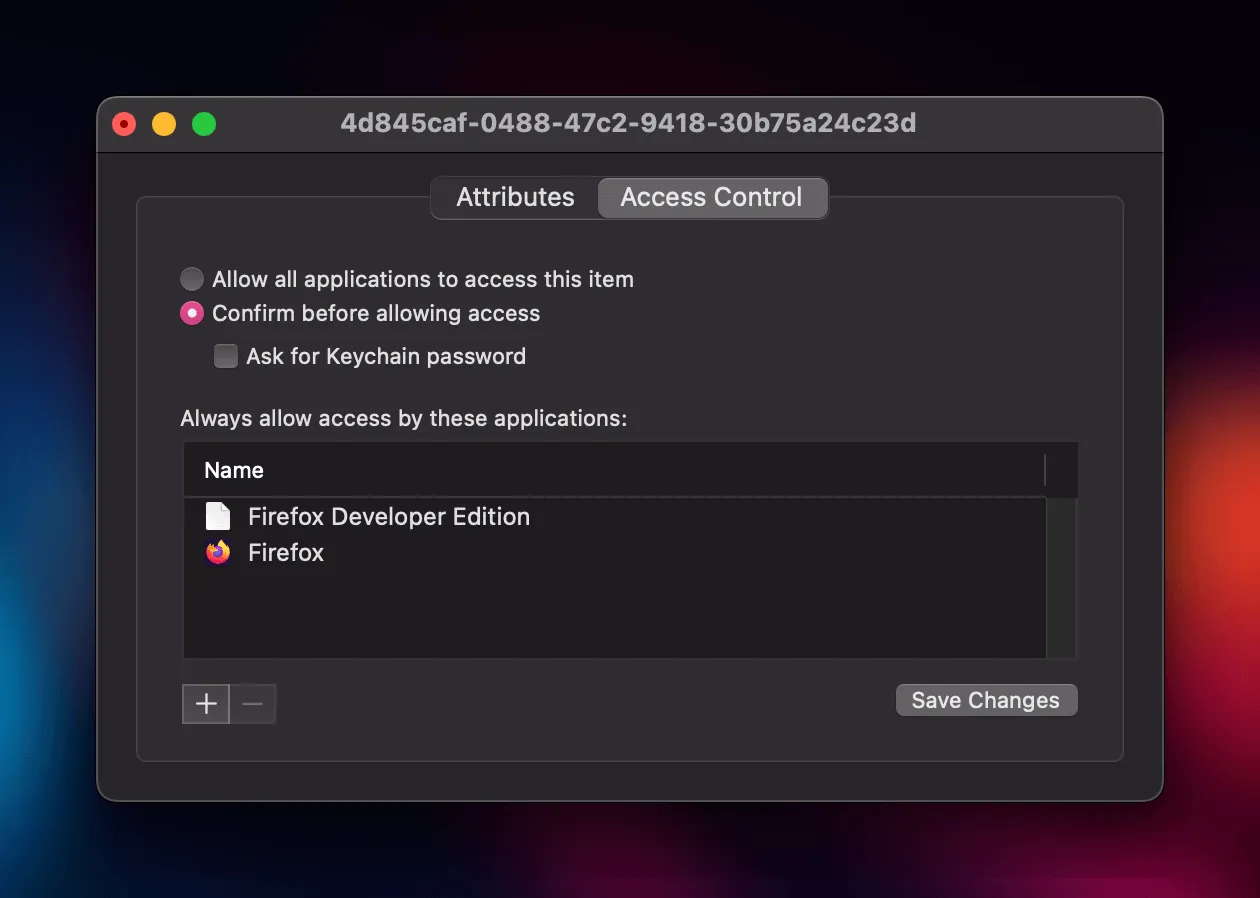Click the blank document icon beside Firefox Developer Edition
Viewport: 1260px width, 898px height.
(218, 517)
